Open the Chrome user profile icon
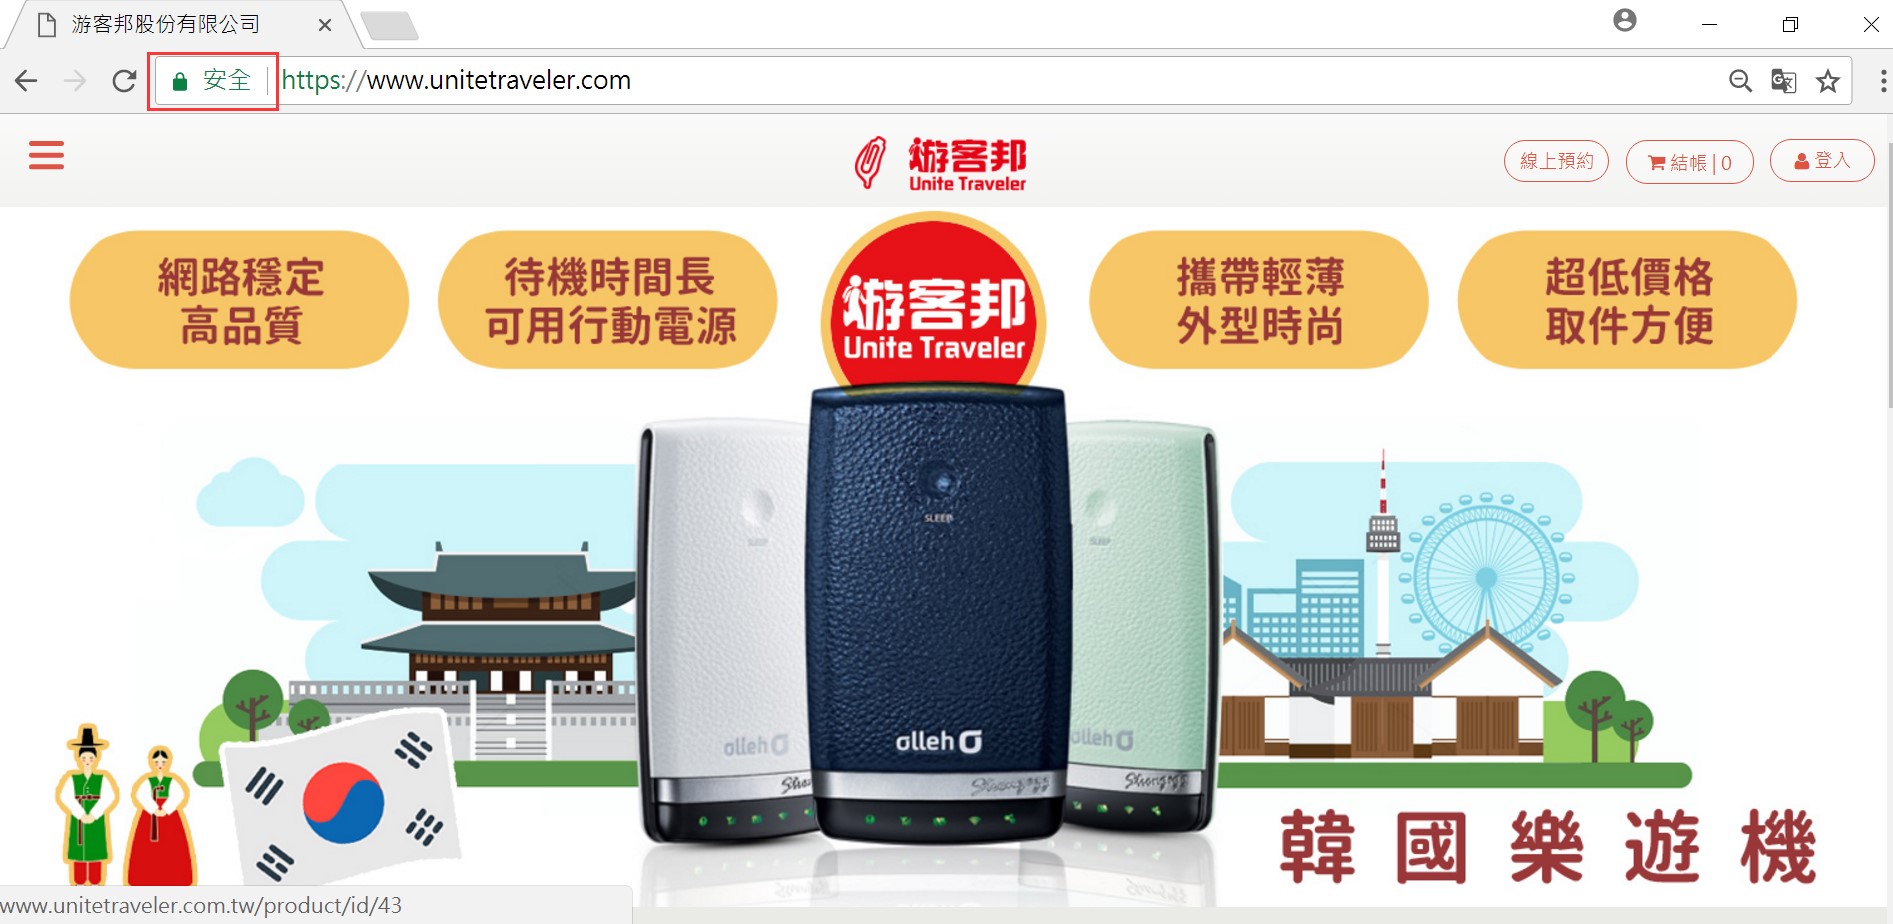 [x=1625, y=20]
